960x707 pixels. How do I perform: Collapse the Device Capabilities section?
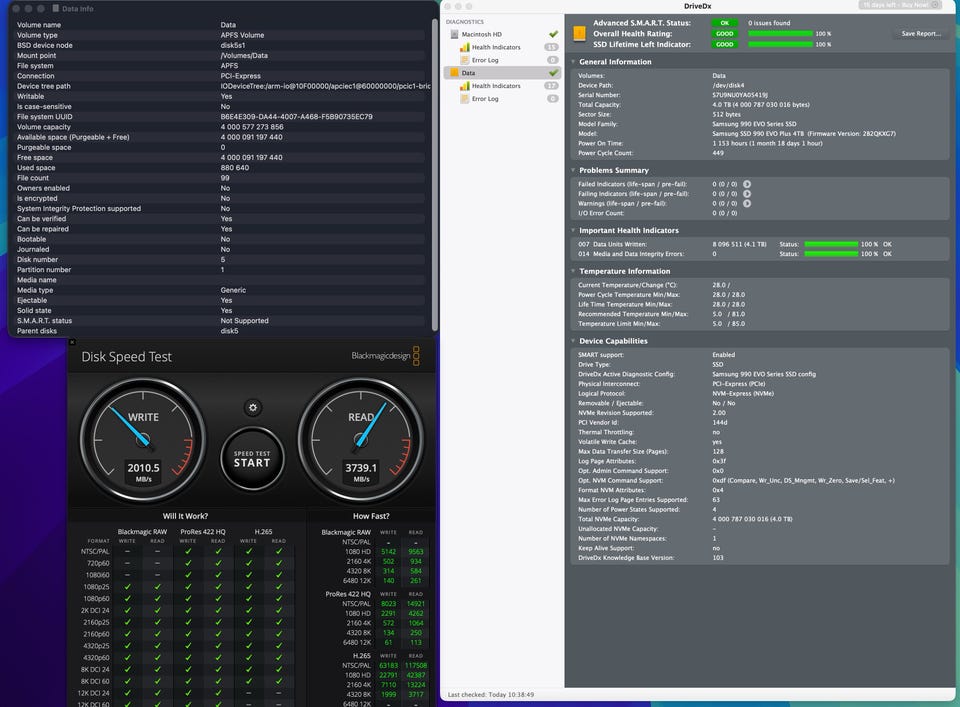coord(574,341)
